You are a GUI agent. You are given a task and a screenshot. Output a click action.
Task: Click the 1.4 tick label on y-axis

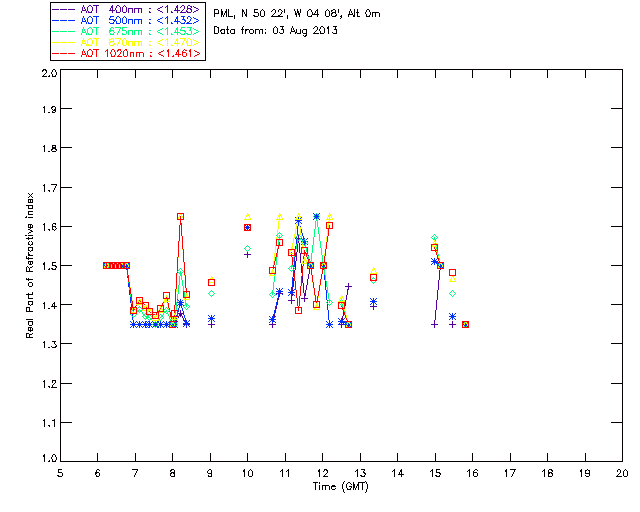tap(49, 305)
